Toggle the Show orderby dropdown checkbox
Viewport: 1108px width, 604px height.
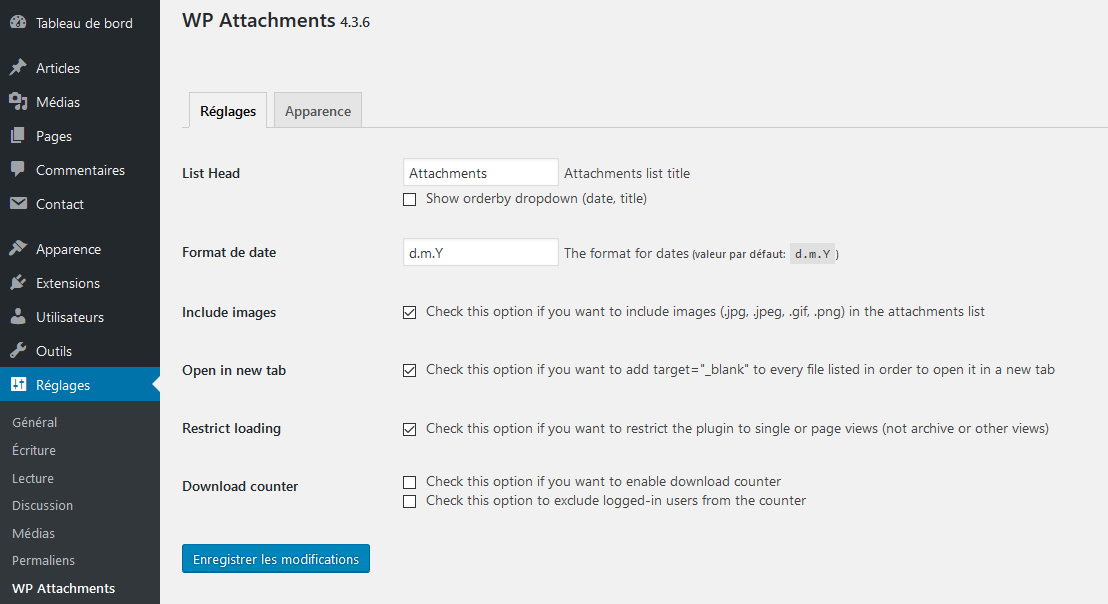(x=409, y=200)
